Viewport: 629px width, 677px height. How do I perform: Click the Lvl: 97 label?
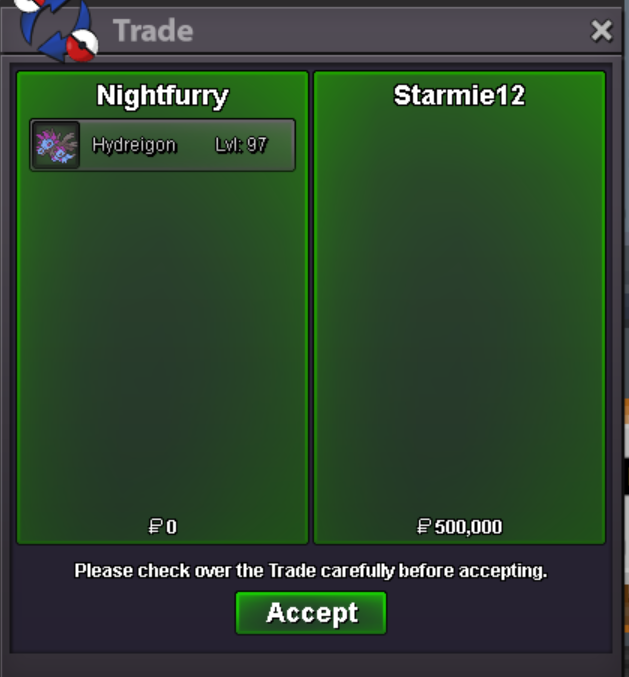(x=241, y=145)
